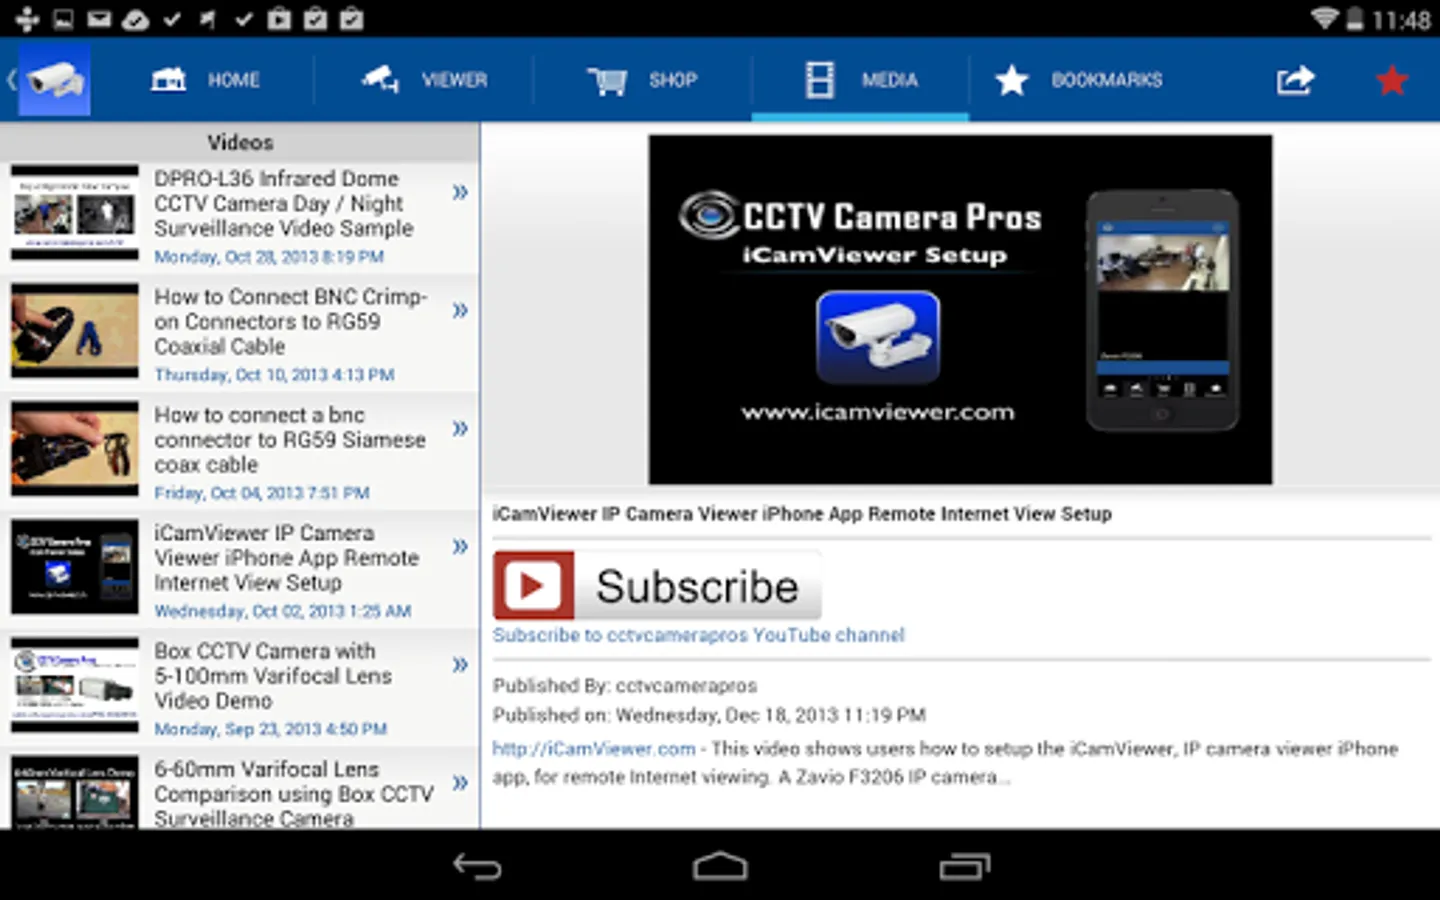Tap the battery status icon
The width and height of the screenshot is (1440, 900).
tap(1354, 19)
